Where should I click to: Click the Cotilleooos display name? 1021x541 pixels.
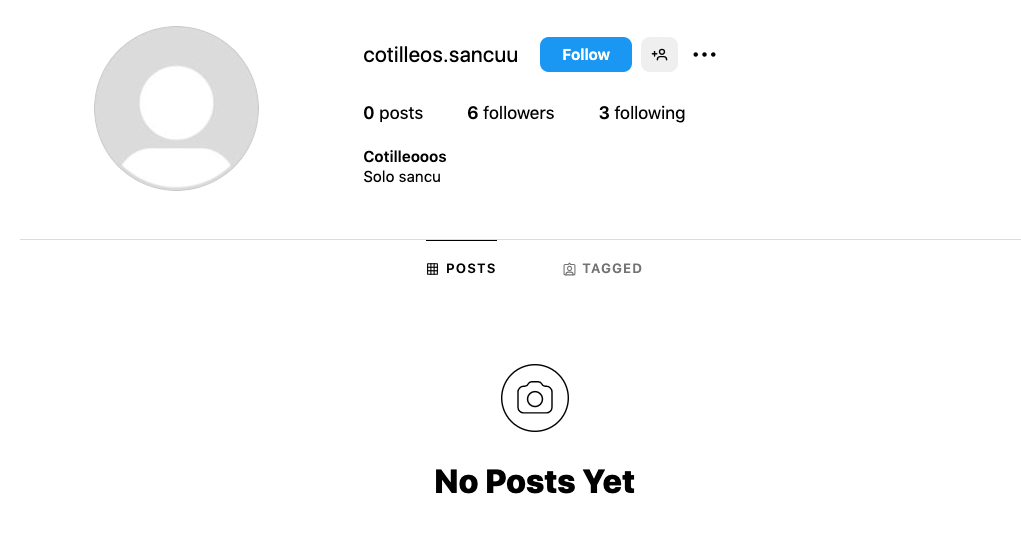[405, 157]
